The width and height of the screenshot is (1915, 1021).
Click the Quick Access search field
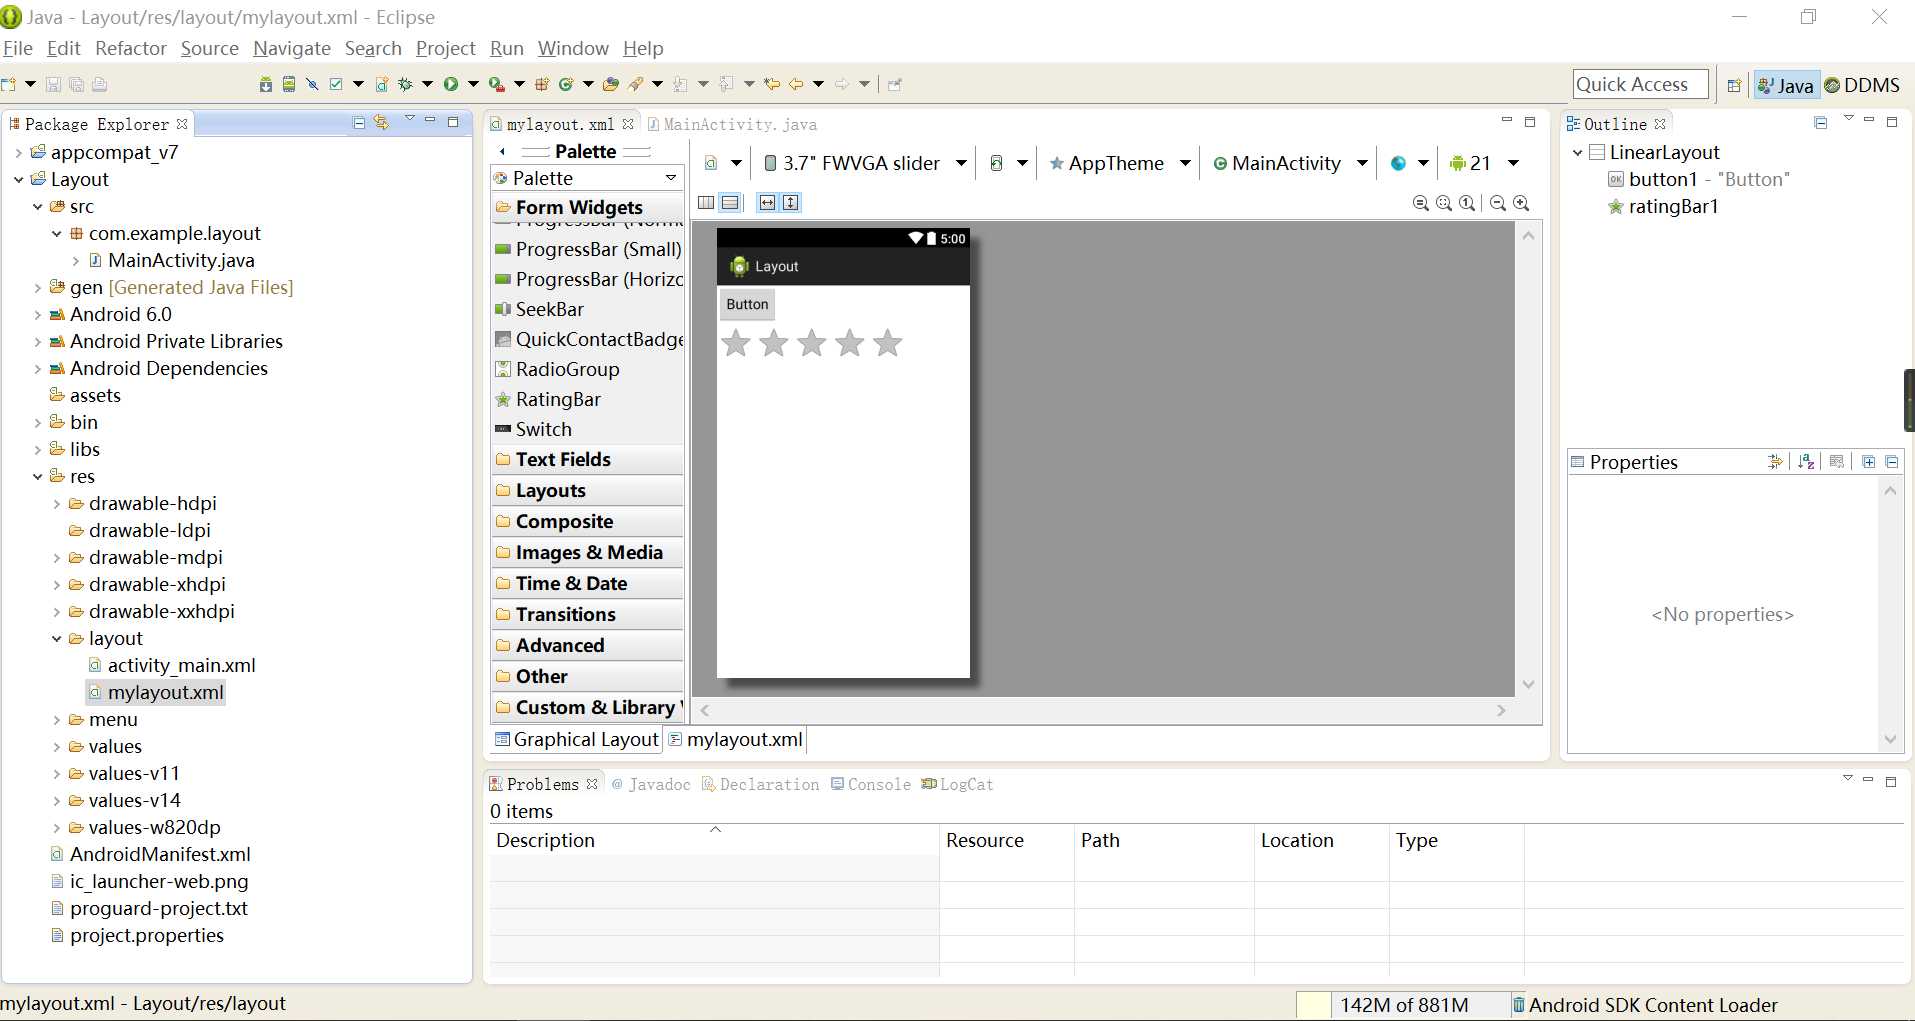tap(1640, 84)
